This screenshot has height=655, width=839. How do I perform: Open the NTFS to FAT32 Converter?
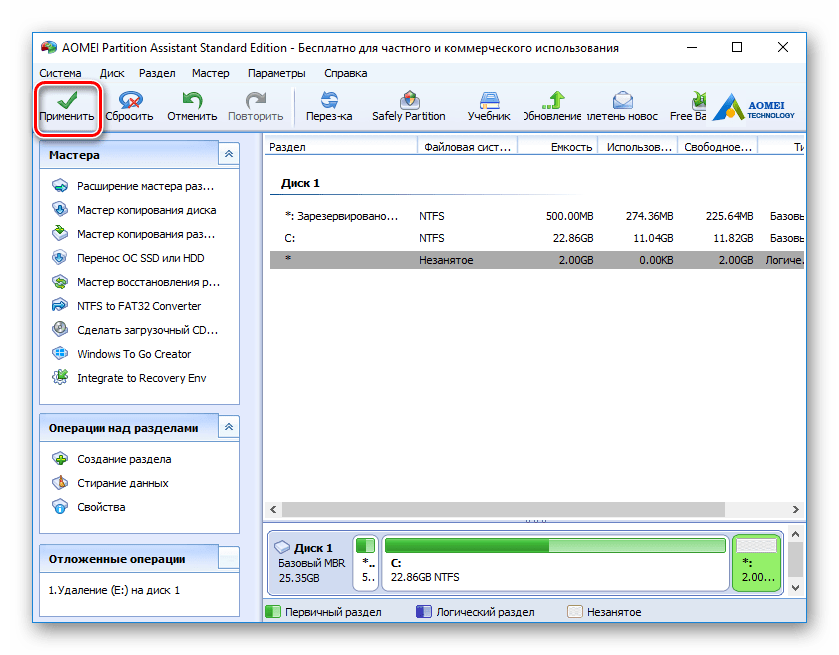[x=138, y=306]
